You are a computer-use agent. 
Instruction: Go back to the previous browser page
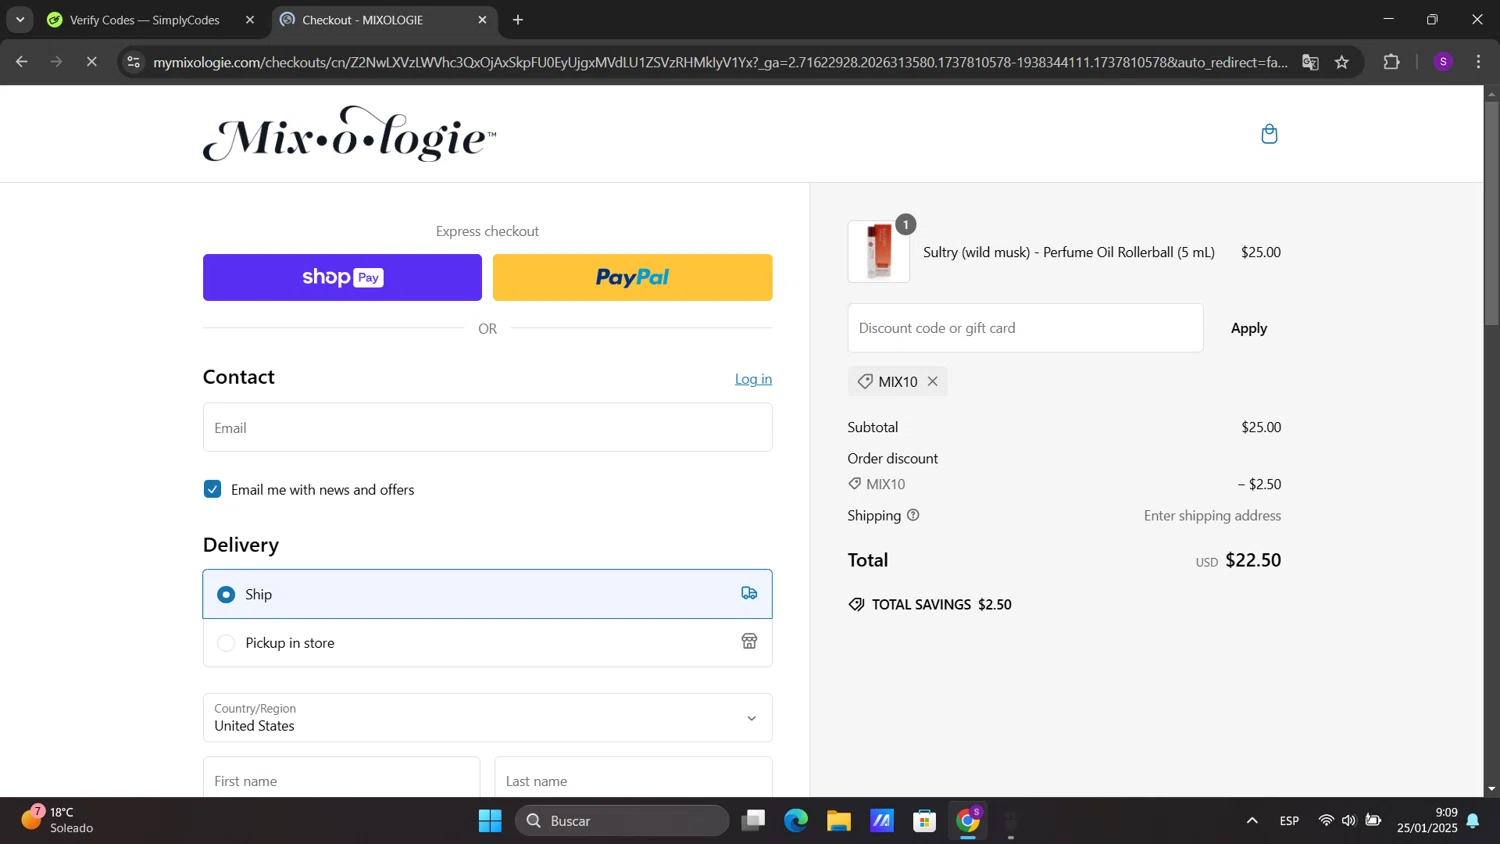[x=22, y=62]
